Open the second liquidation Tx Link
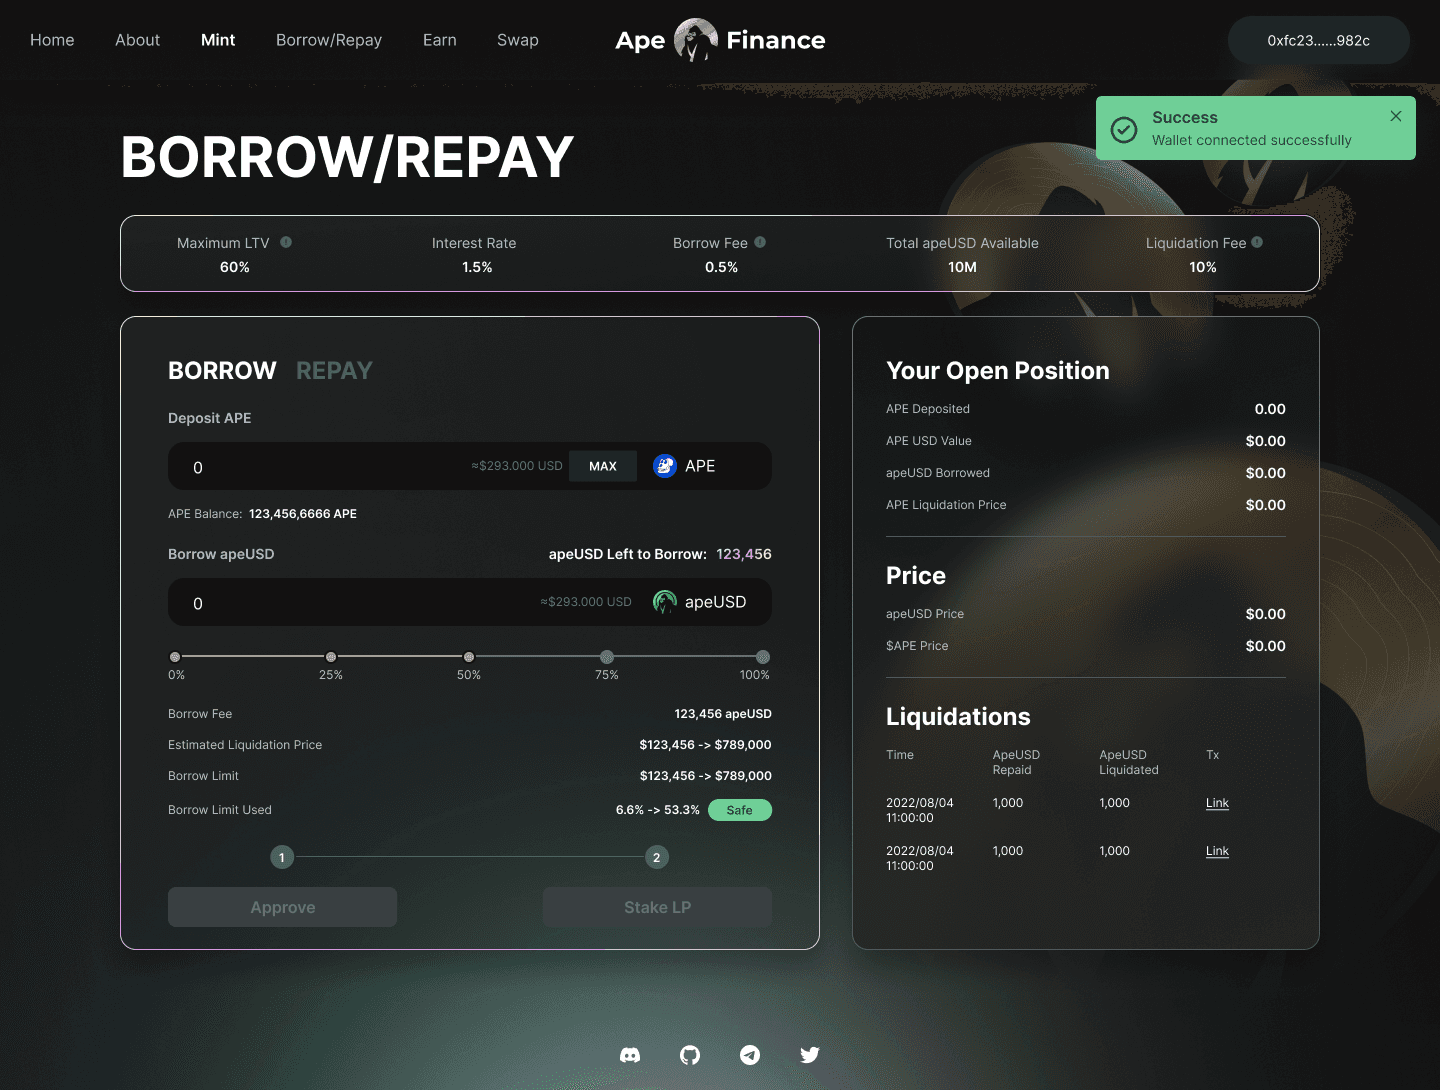The image size is (1440, 1090). 1217,851
